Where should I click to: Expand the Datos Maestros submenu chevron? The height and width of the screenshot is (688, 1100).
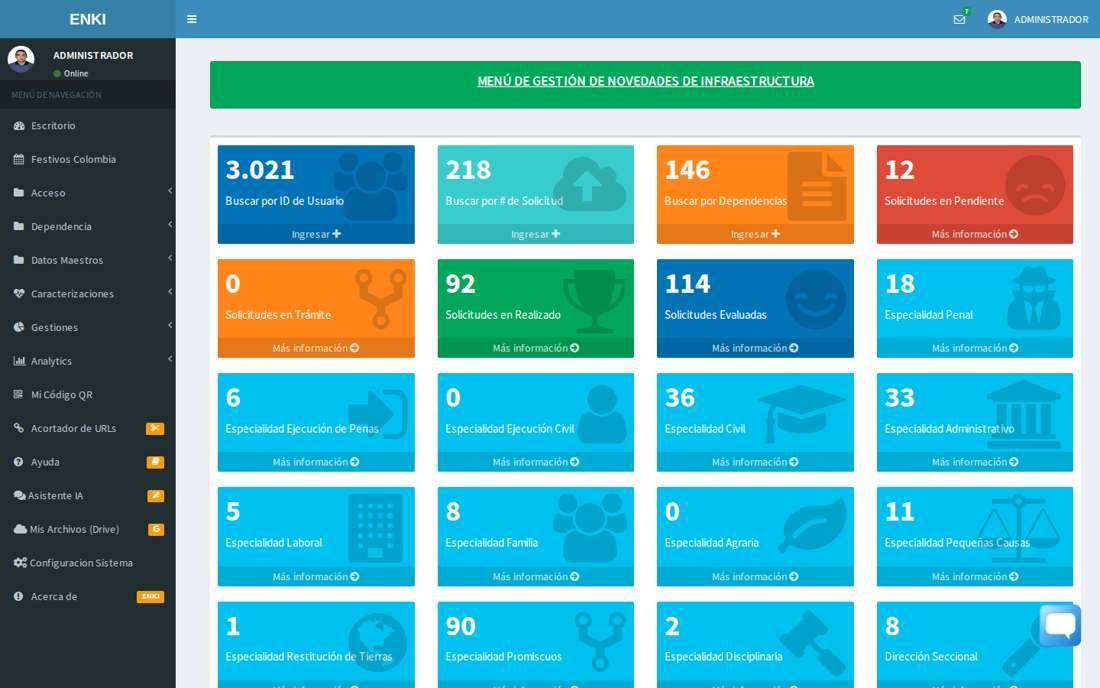[x=170, y=258]
